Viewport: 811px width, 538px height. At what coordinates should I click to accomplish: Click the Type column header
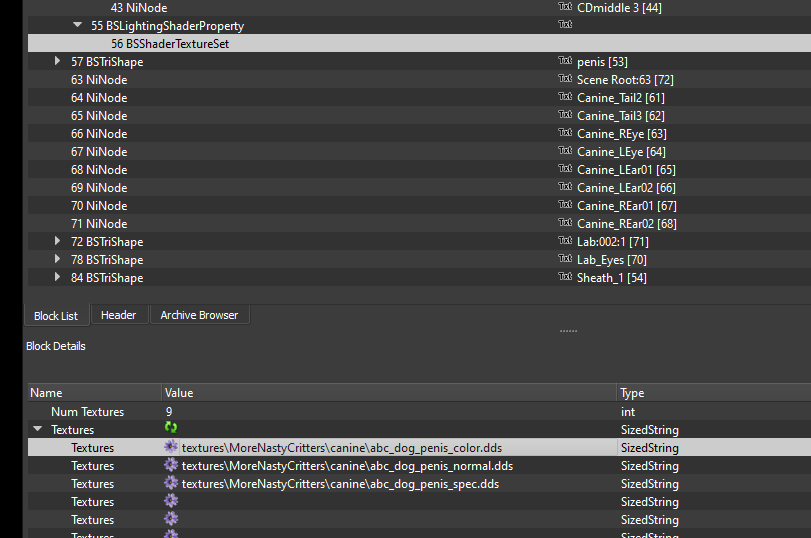coord(714,393)
